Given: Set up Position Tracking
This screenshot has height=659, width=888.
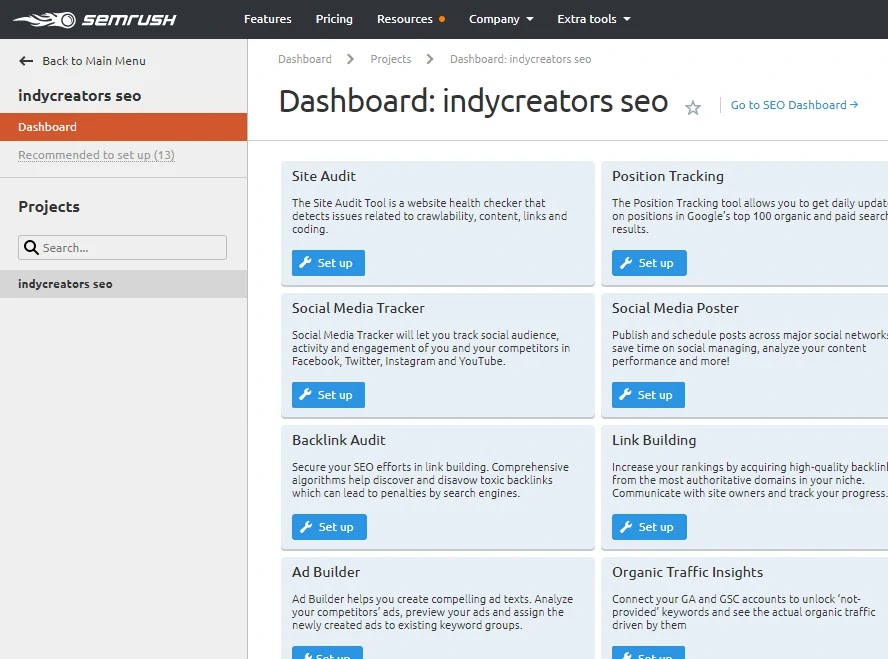Looking at the screenshot, I should pos(649,263).
